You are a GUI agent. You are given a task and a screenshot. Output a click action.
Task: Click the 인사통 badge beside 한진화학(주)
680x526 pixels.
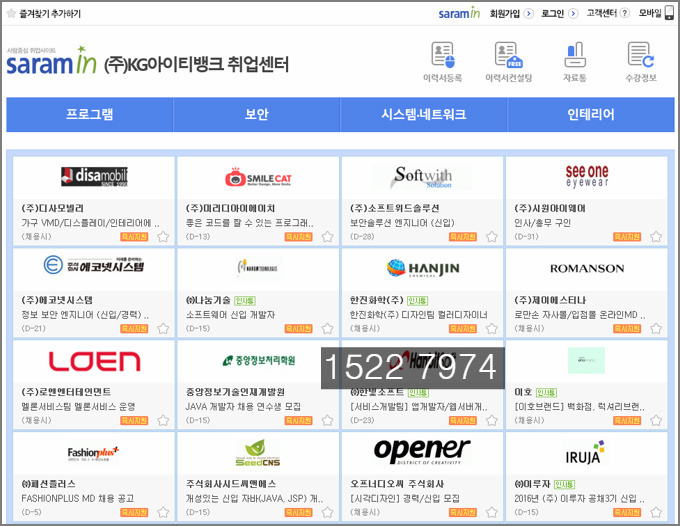click(x=418, y=301)
